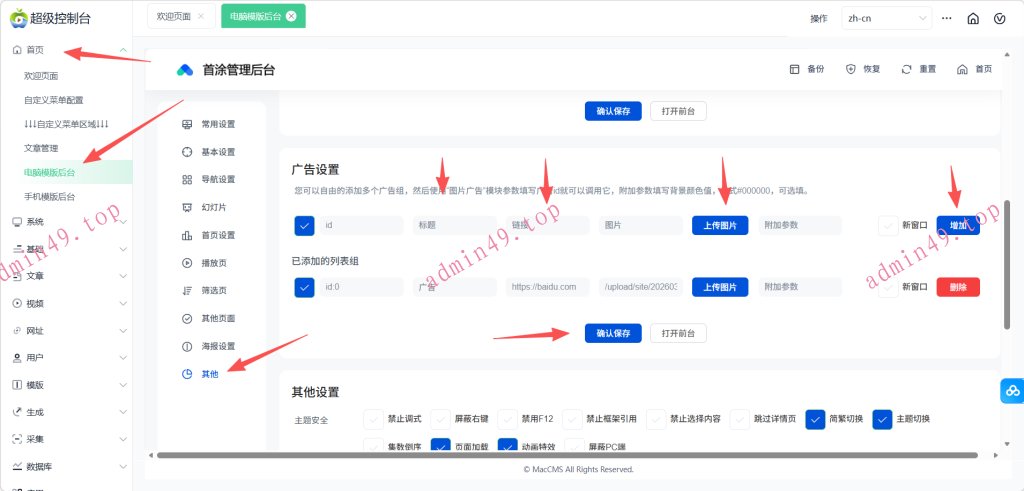This screenshot has height=491, width=1024.
Task: Toggle the 新窗口 checkbox in the id:0 row
Action: point(887,287)
